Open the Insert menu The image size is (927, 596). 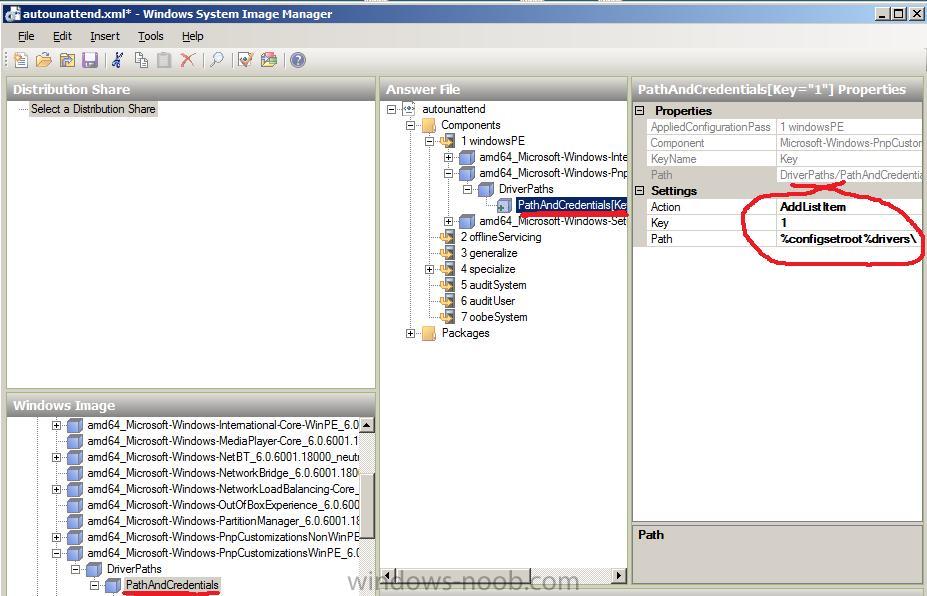(105, 36)
